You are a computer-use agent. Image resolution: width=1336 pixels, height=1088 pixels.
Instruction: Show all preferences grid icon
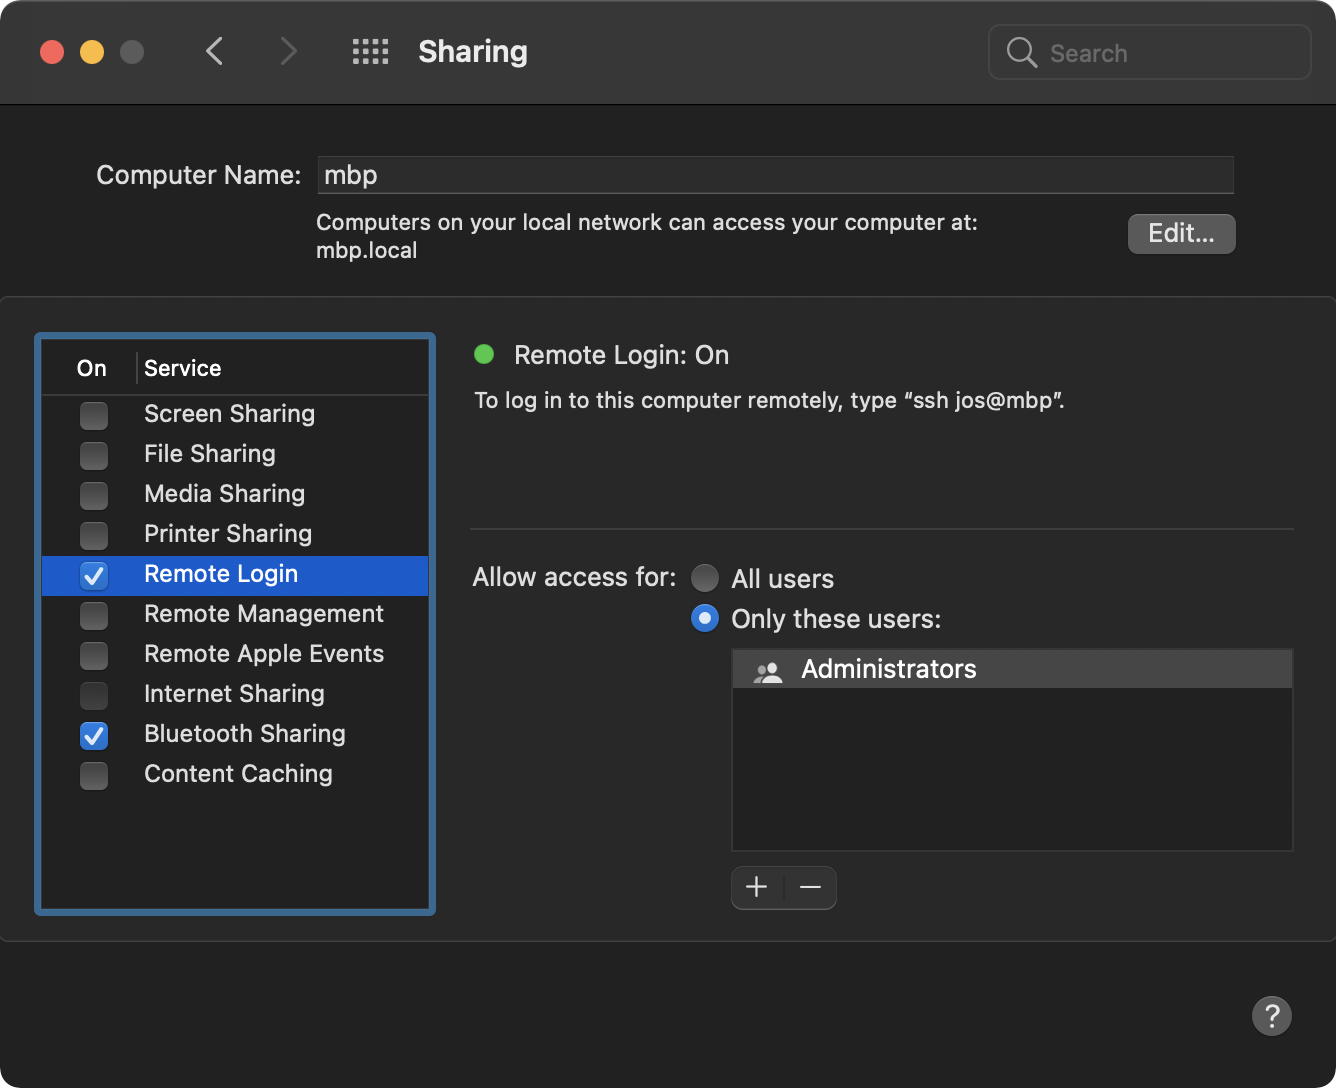pyautogui.click(x=370, y=52)
